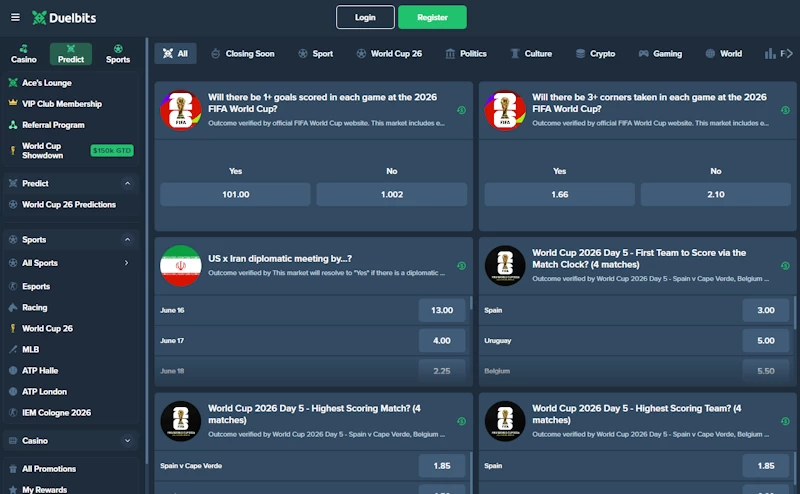Expand the All Sports submenu arrow
This screenshot has width=800, height=494.
(127, 263)
